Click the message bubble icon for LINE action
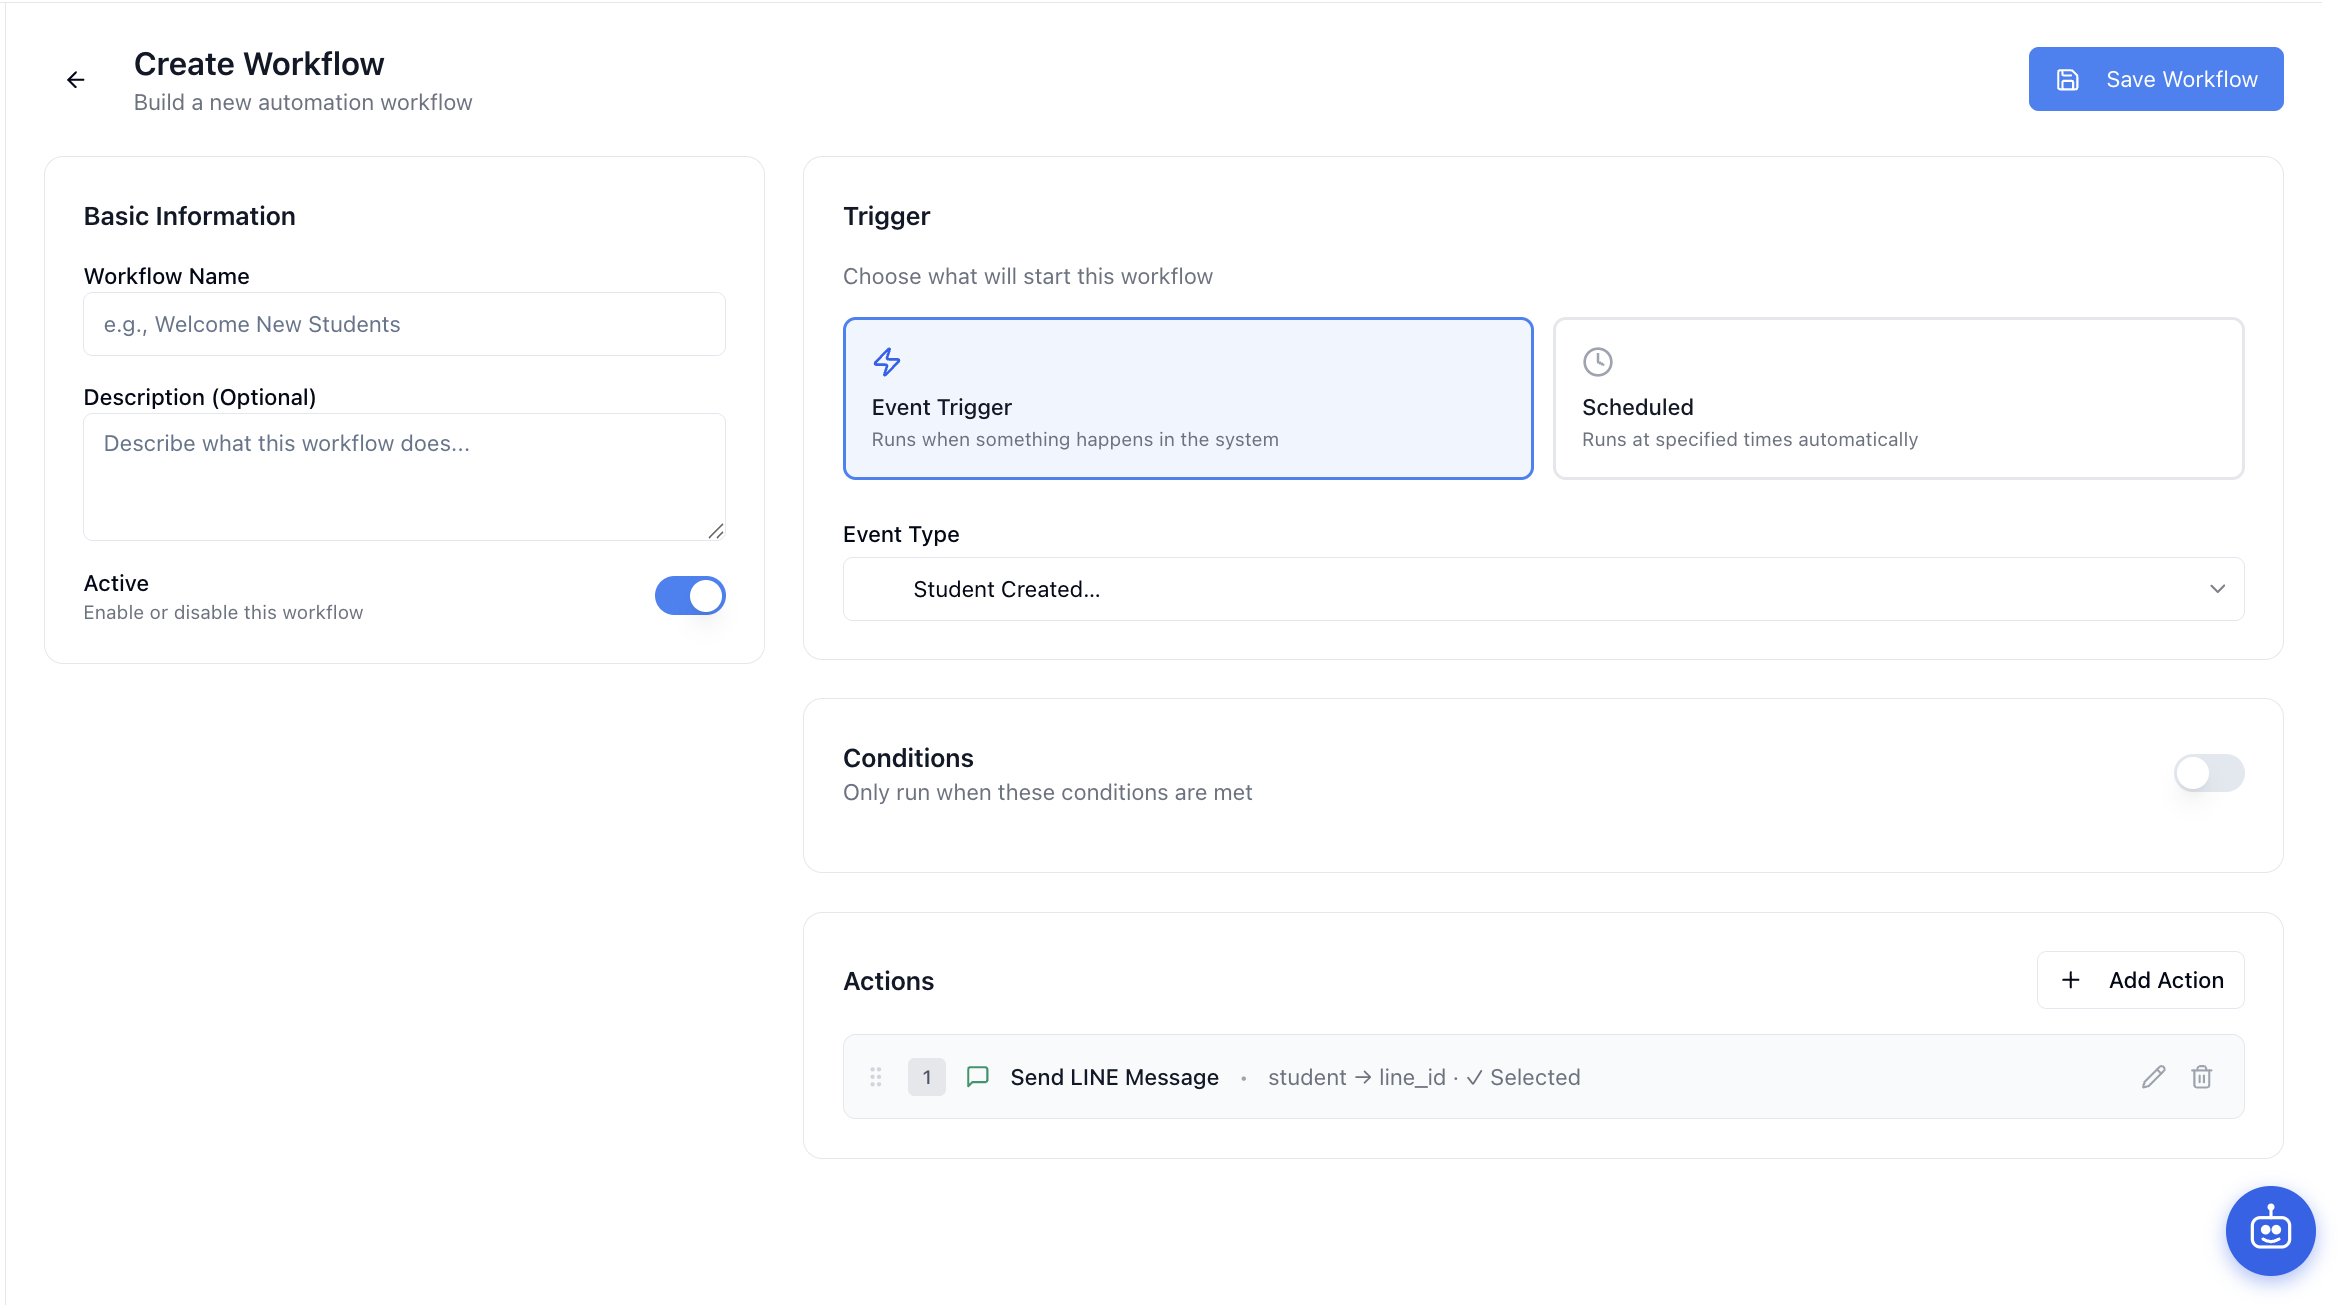Screen dimensions: 2348x1308 978,1077
